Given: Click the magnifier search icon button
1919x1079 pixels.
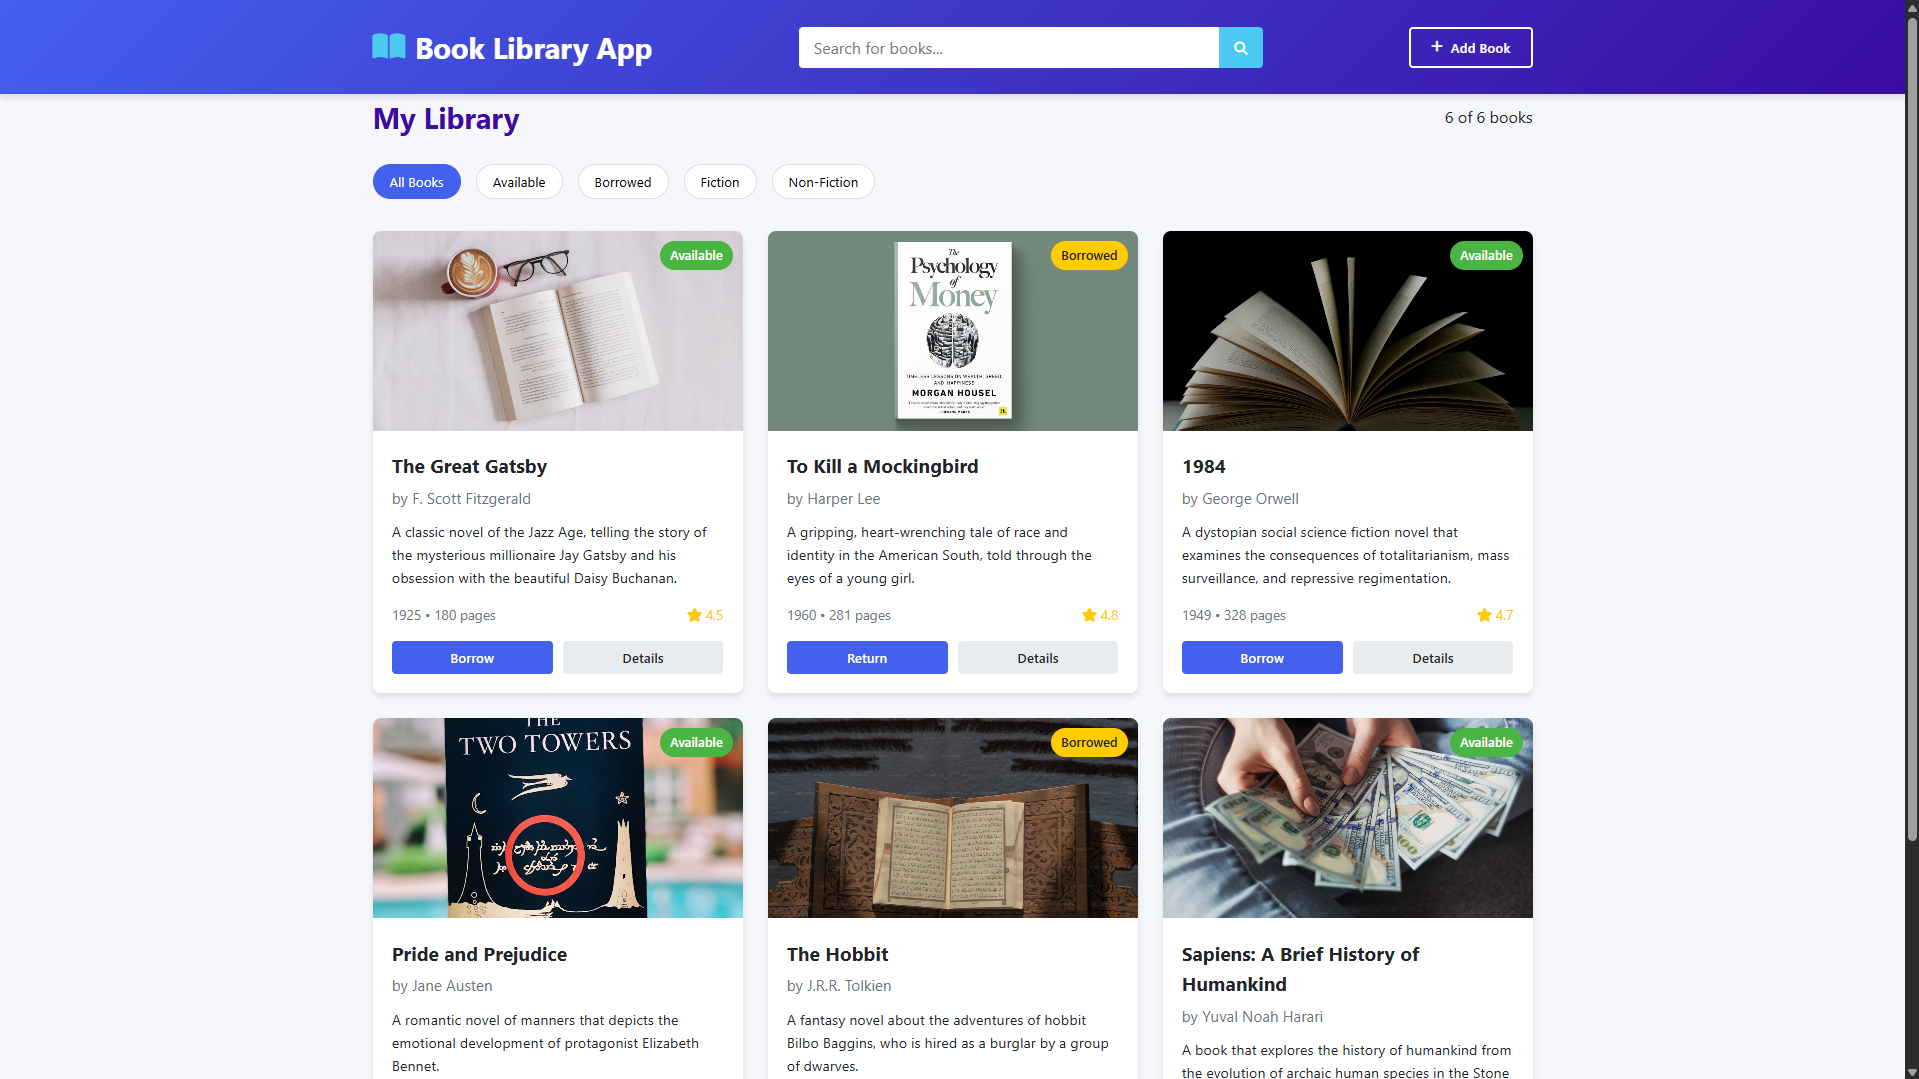Looking at the screenshot, I should coord(1240,48).
